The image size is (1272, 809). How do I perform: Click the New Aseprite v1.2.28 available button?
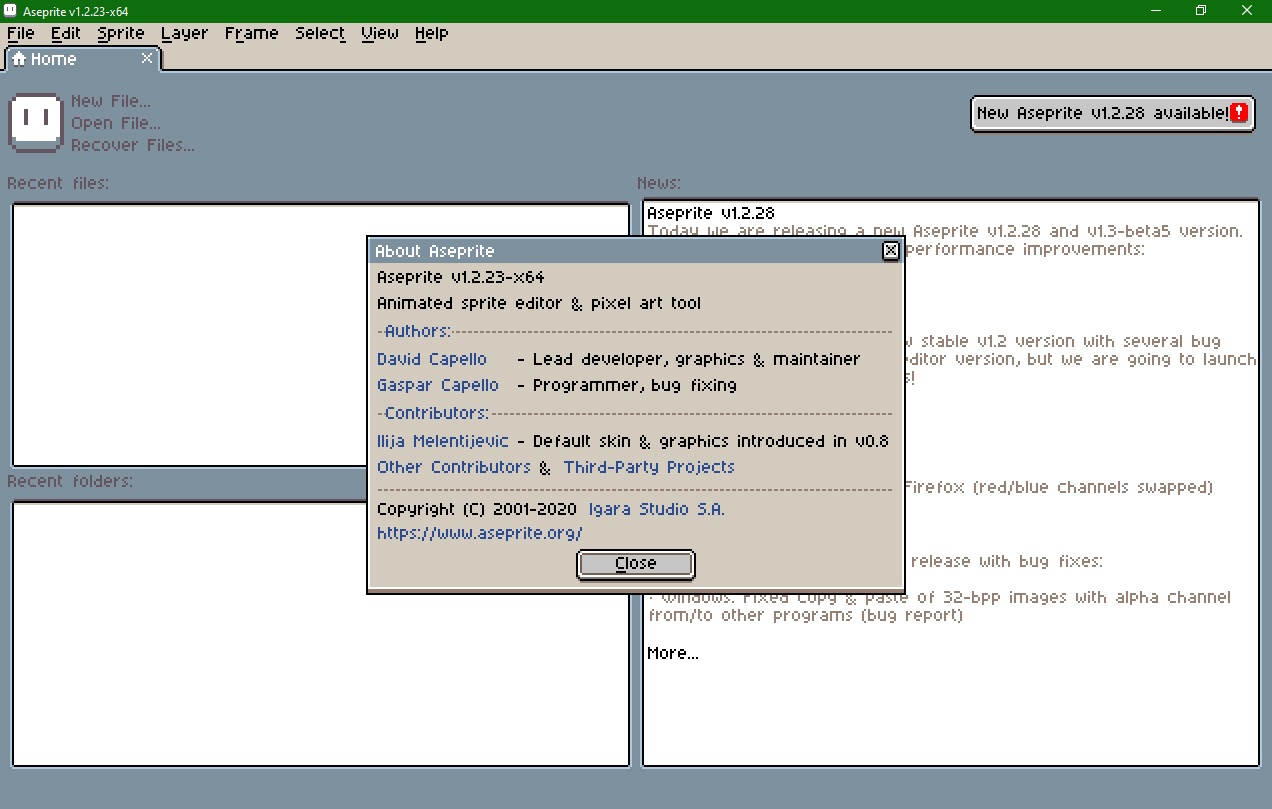click(x=1102, y=113)
